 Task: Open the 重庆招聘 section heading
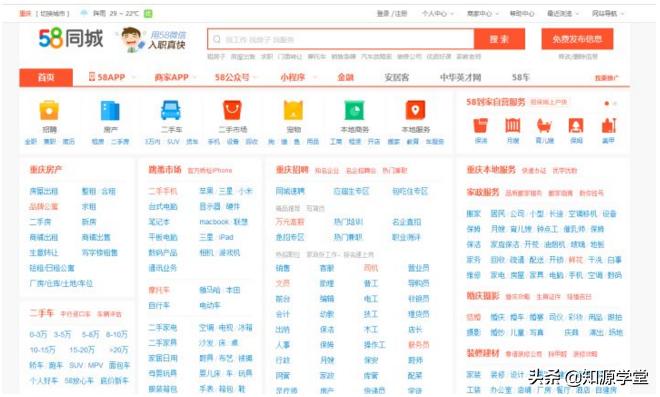(292, 170)
